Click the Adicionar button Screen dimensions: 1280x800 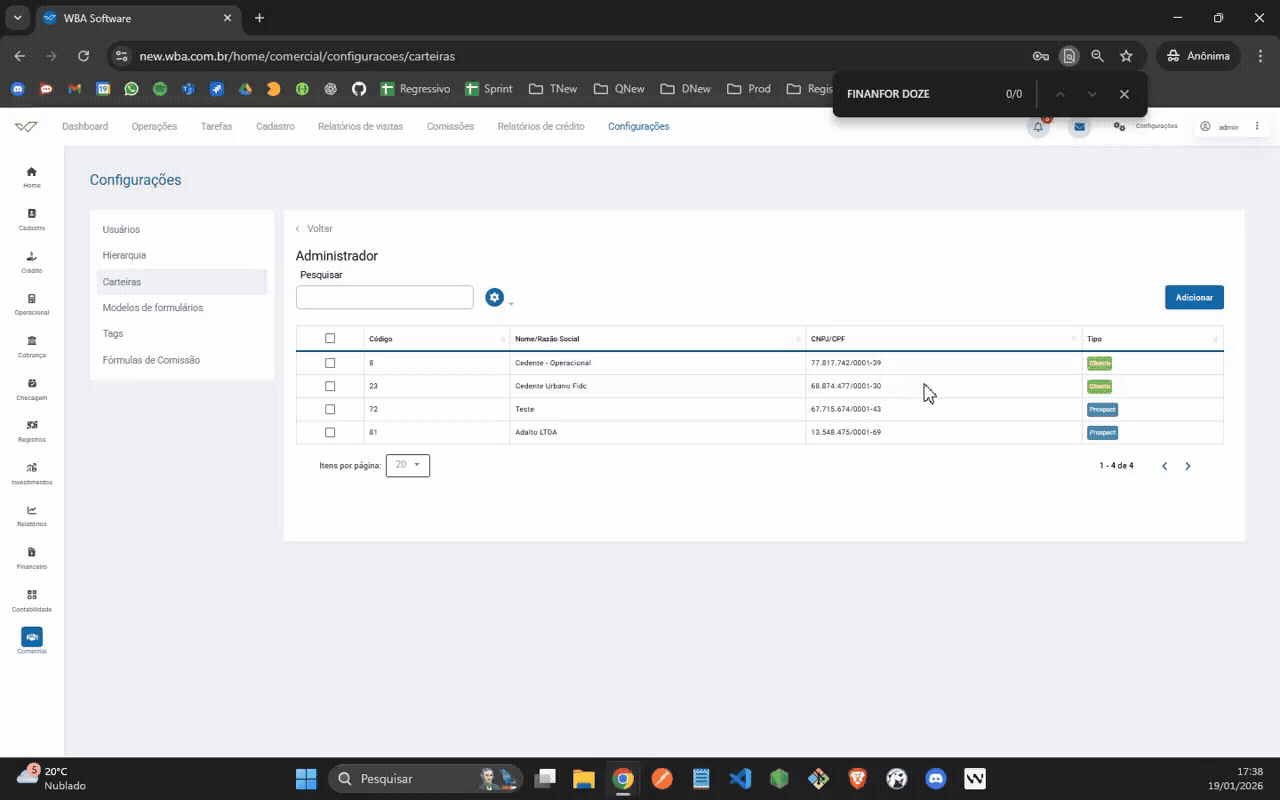[1194, 297]
